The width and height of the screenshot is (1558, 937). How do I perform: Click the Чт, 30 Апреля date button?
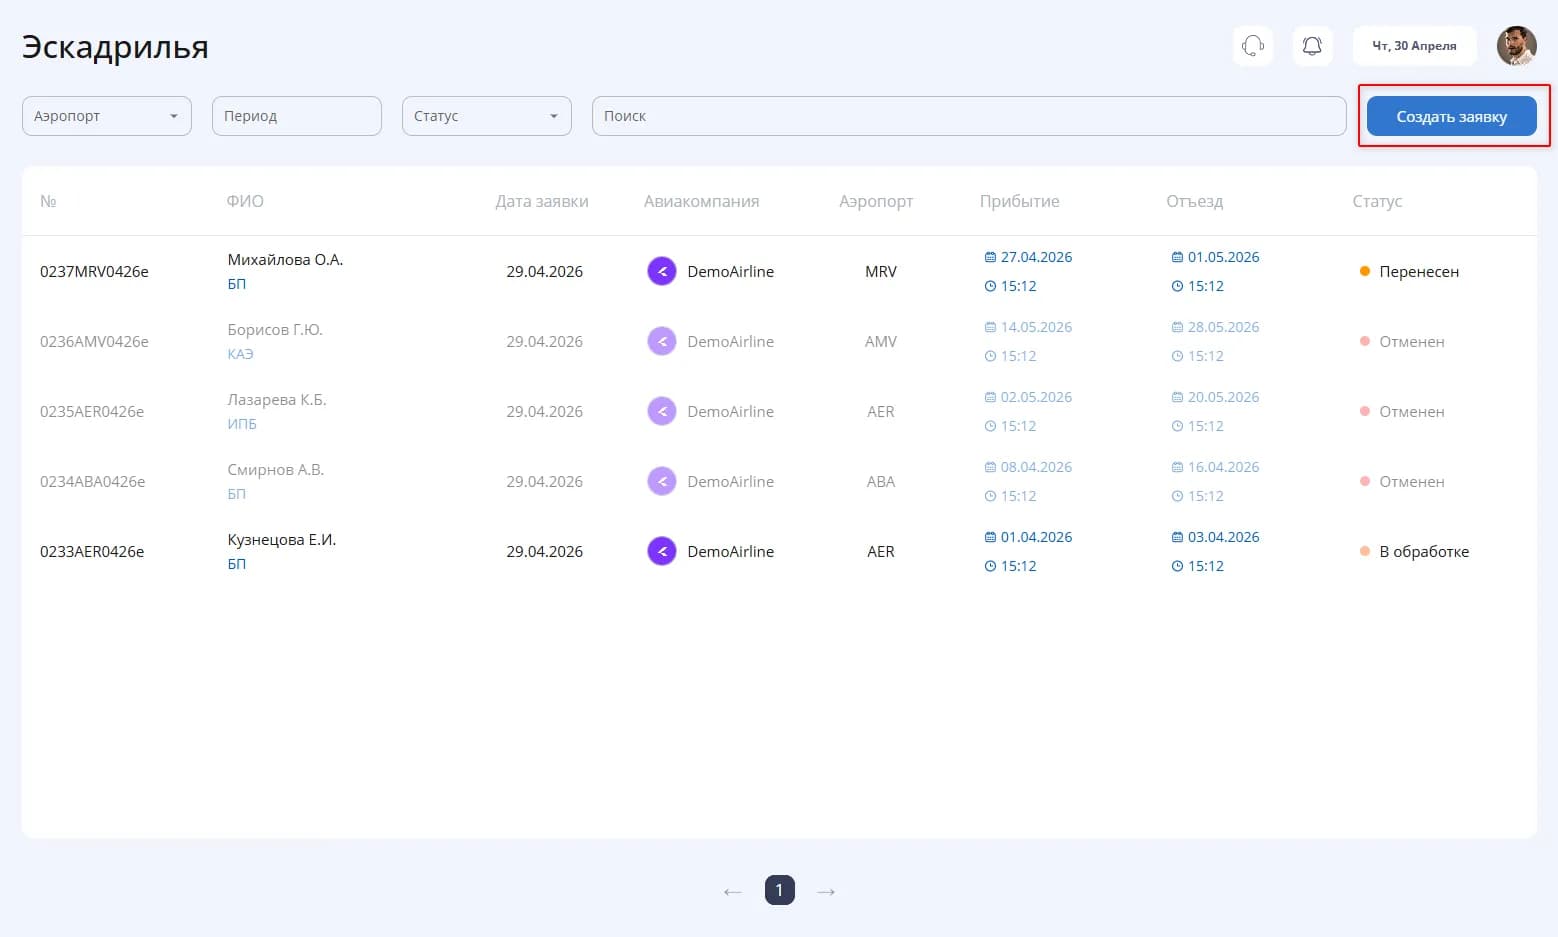click(x=1414, y=46)
